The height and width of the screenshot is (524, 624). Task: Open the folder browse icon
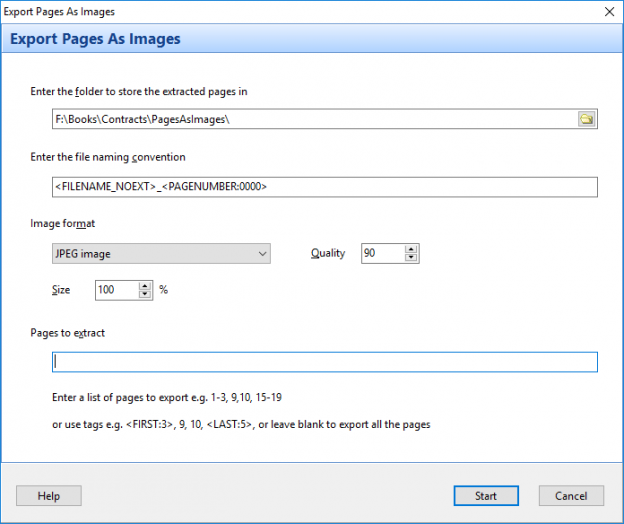coord(587,119)
